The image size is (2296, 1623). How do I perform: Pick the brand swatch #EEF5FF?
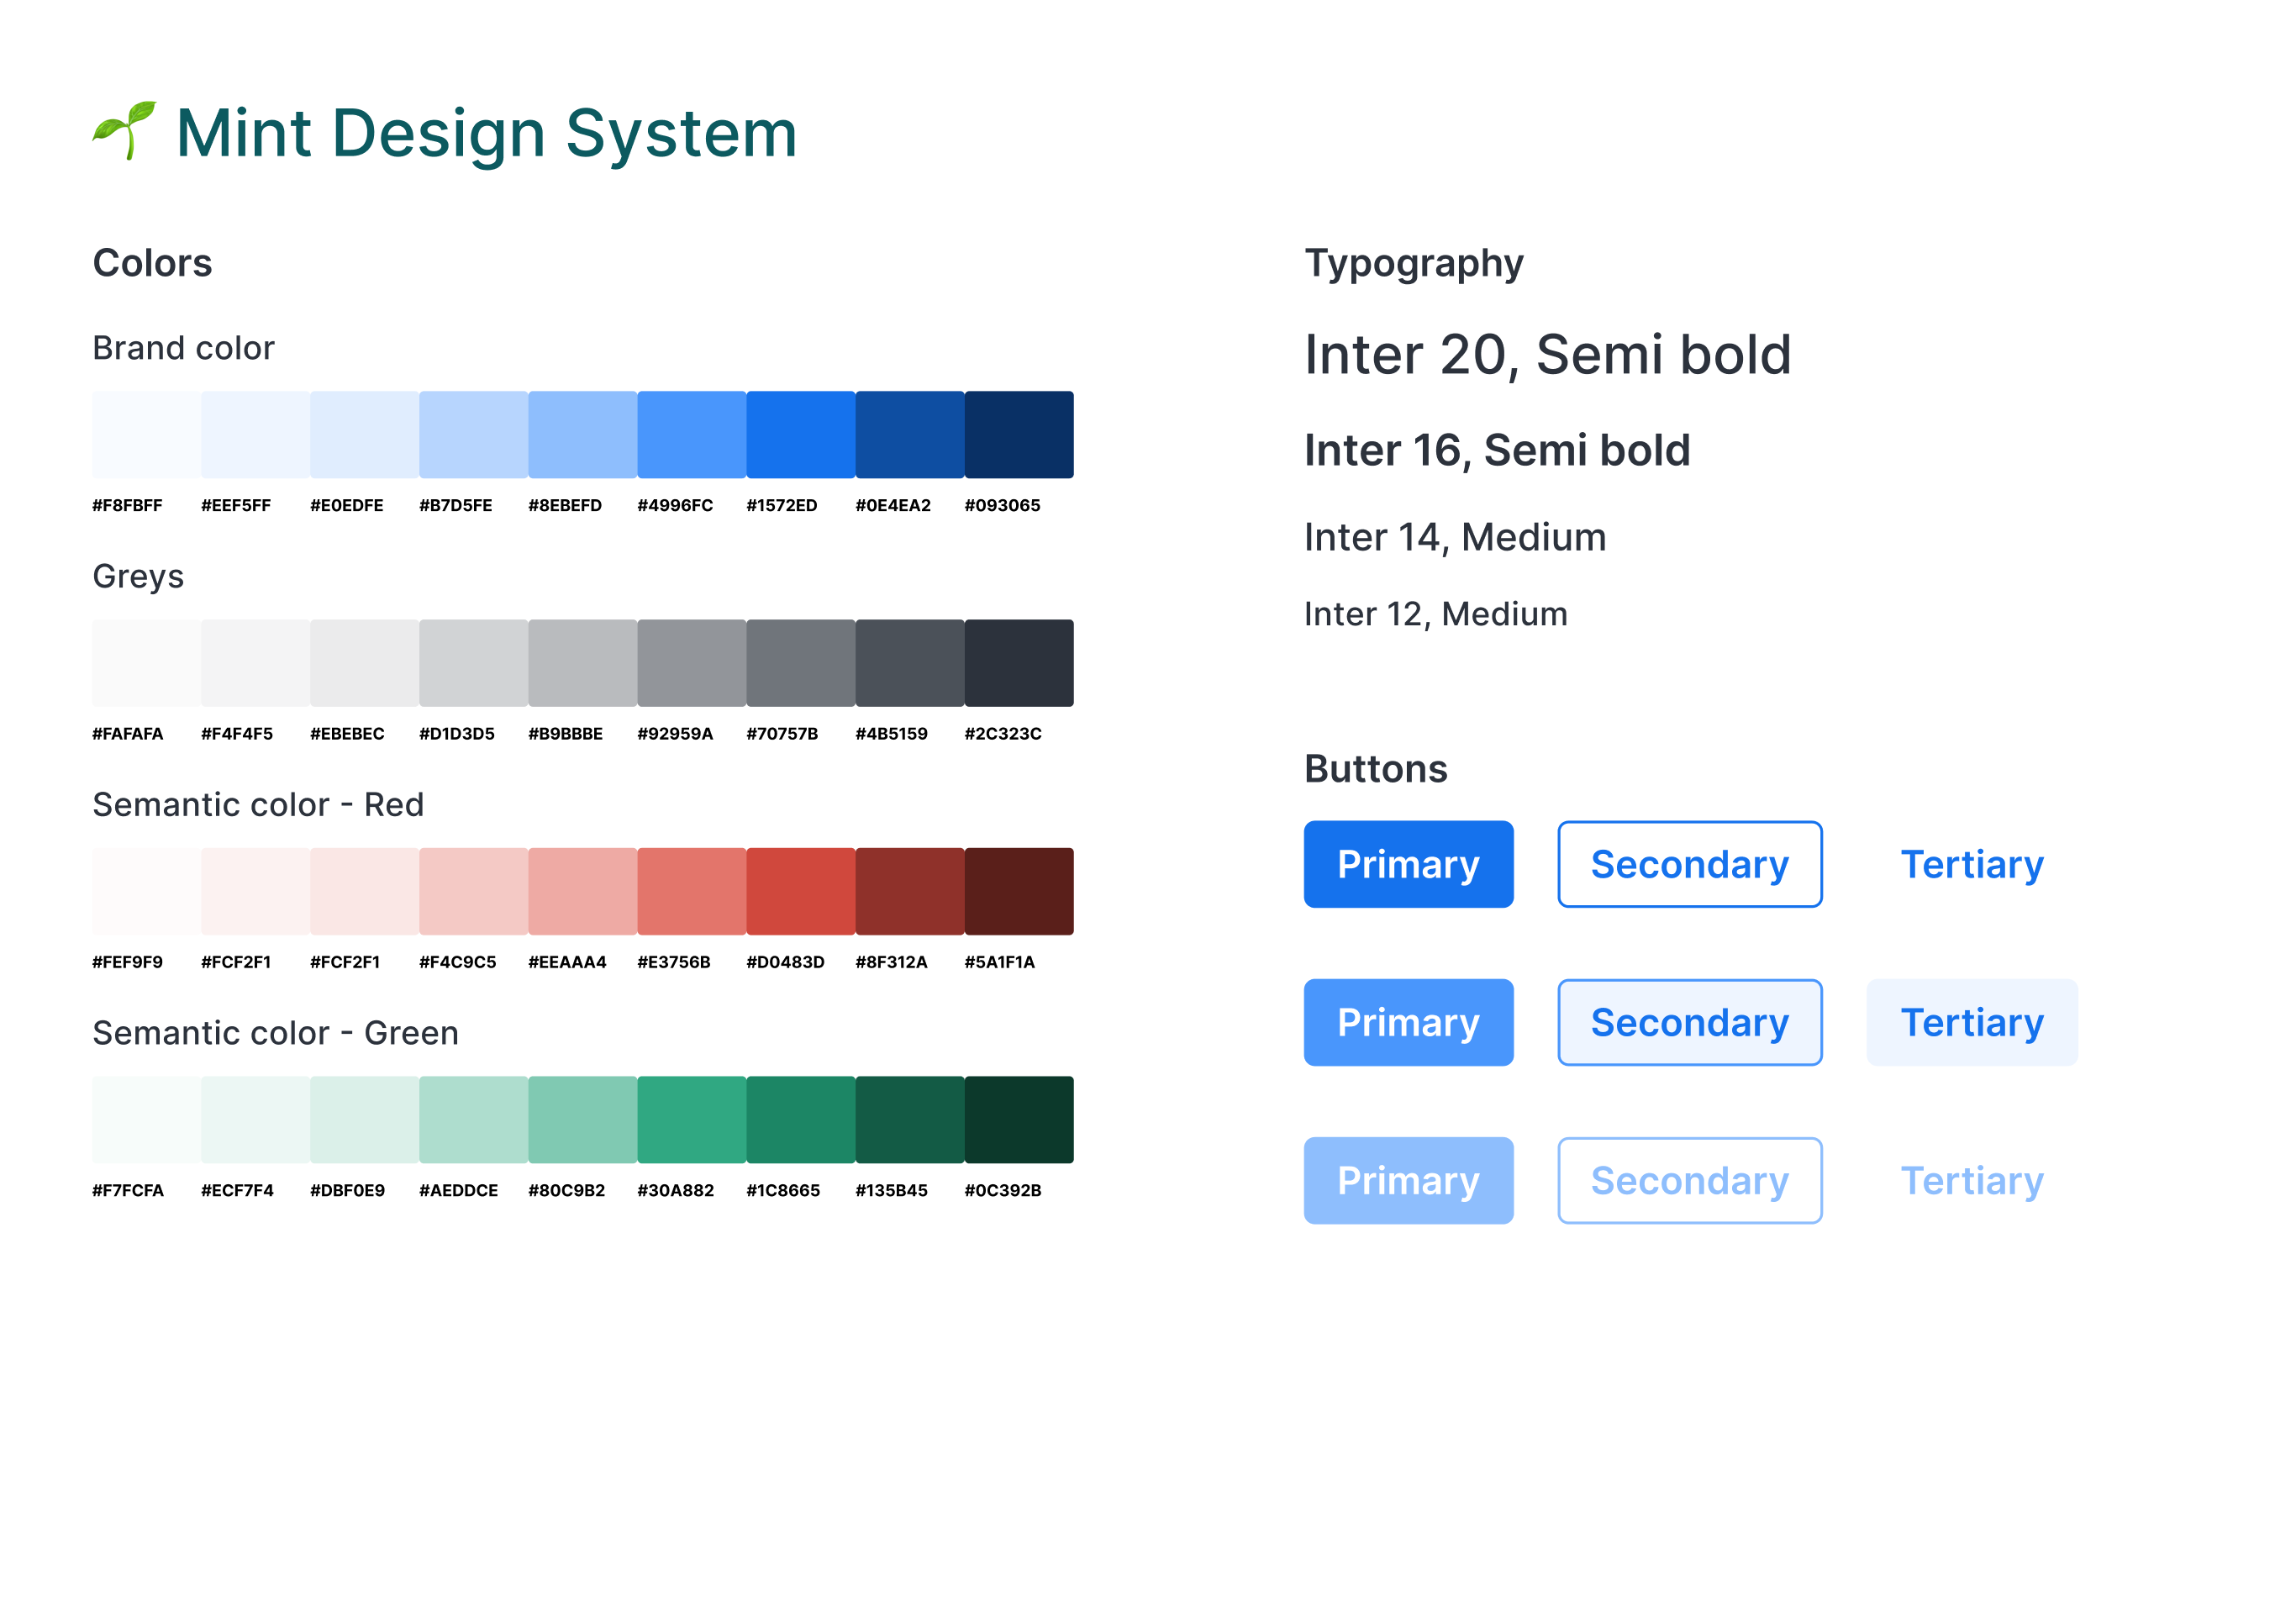coord(256,434)
